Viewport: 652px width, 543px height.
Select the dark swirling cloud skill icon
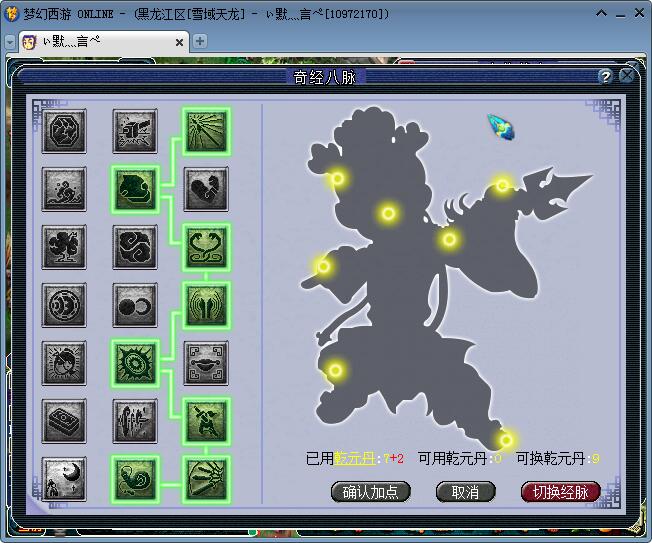[135, 247]
